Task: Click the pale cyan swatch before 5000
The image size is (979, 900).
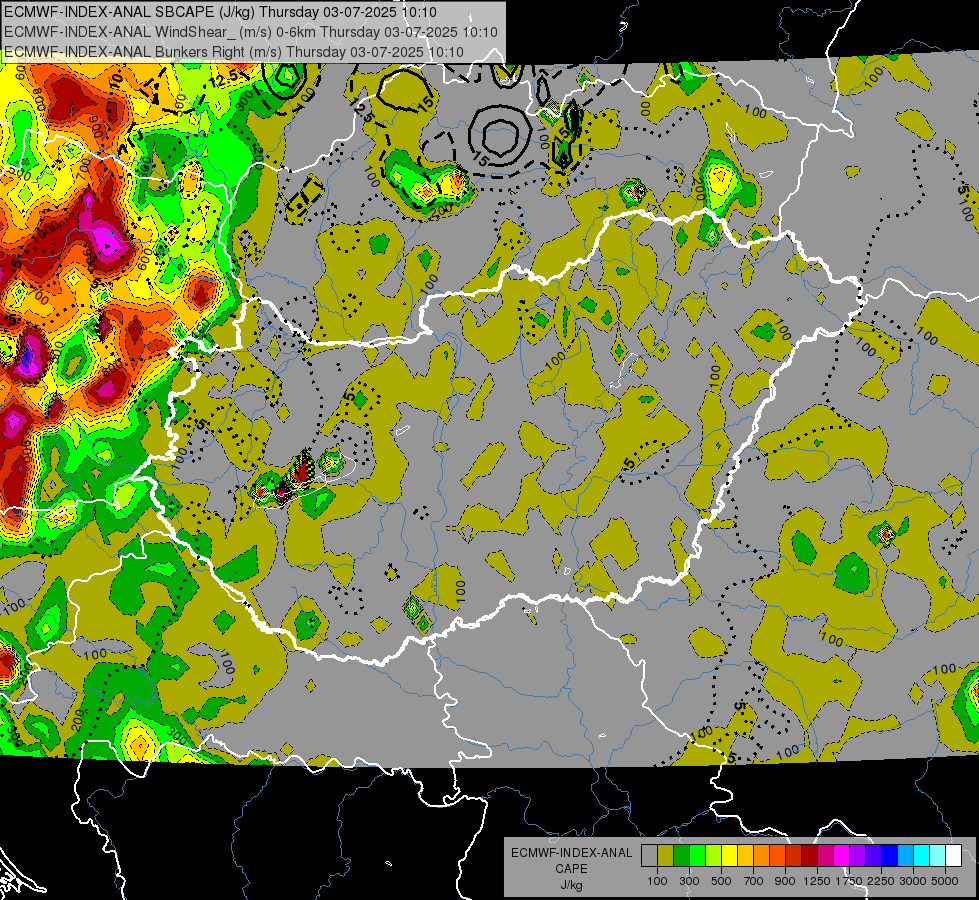Action: point(938,856)
